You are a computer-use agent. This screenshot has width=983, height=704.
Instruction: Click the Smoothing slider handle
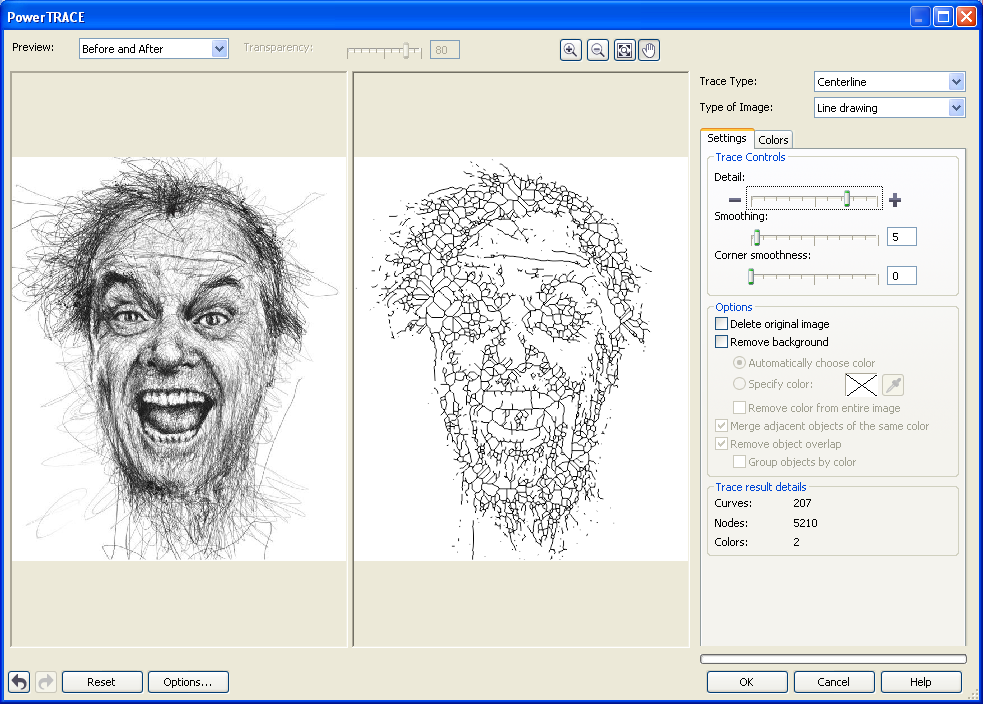[757, 237]
